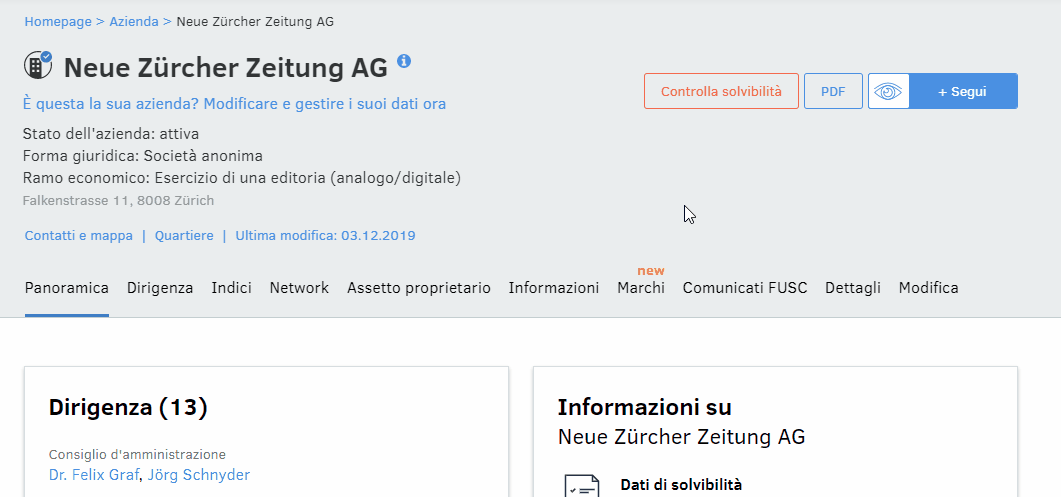Click the eye watch icon button
The width and height of the screenshot is (1061, 497).
(888, 91)
